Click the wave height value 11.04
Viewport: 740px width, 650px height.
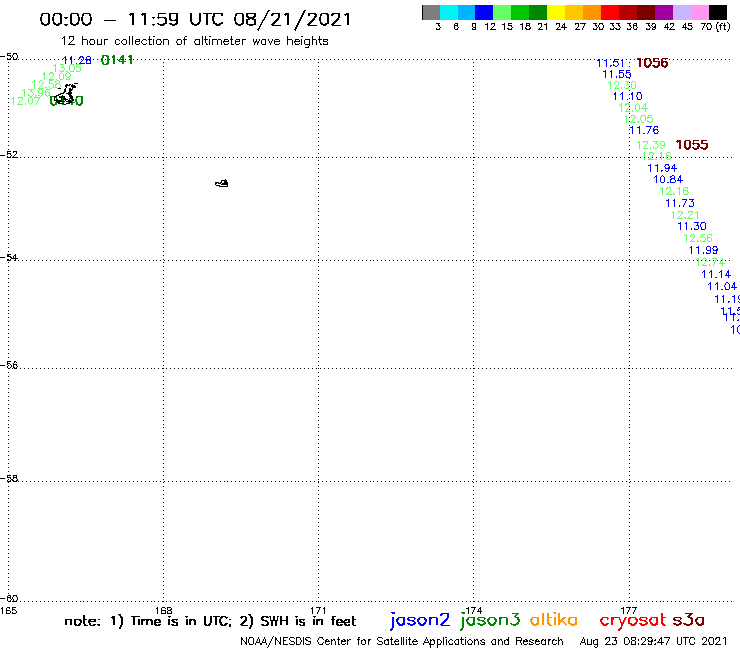[x=722, y=286]
